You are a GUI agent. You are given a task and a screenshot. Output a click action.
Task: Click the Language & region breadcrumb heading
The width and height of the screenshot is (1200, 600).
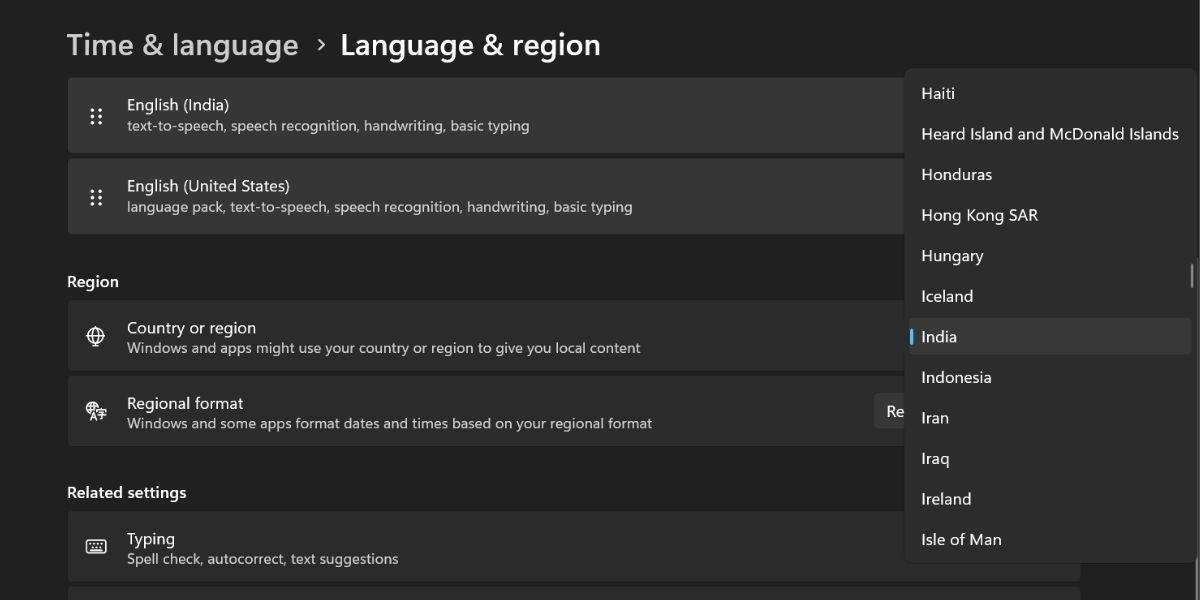471,44
